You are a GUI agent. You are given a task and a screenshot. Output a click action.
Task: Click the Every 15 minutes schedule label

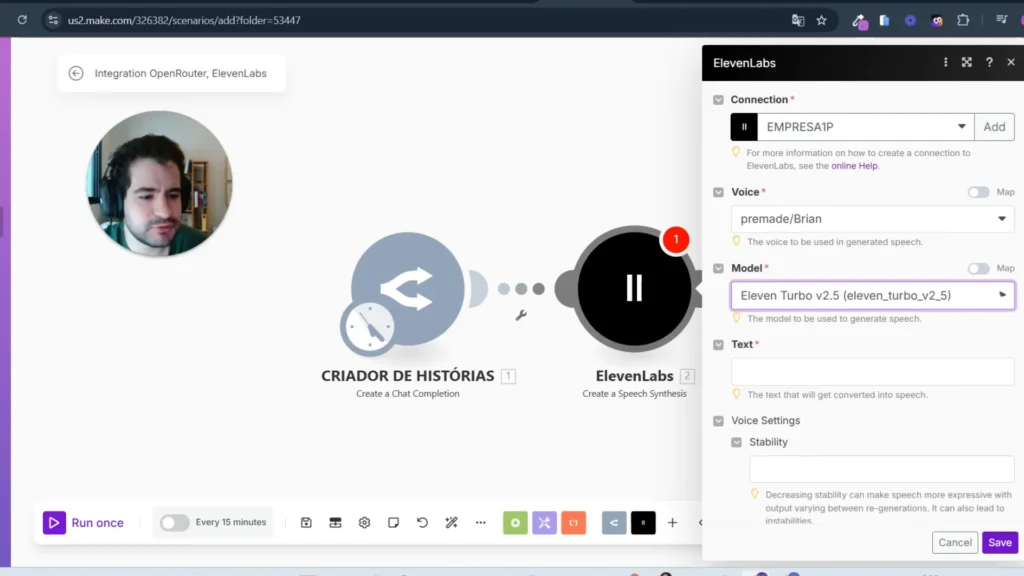click(x=231, y=522)
